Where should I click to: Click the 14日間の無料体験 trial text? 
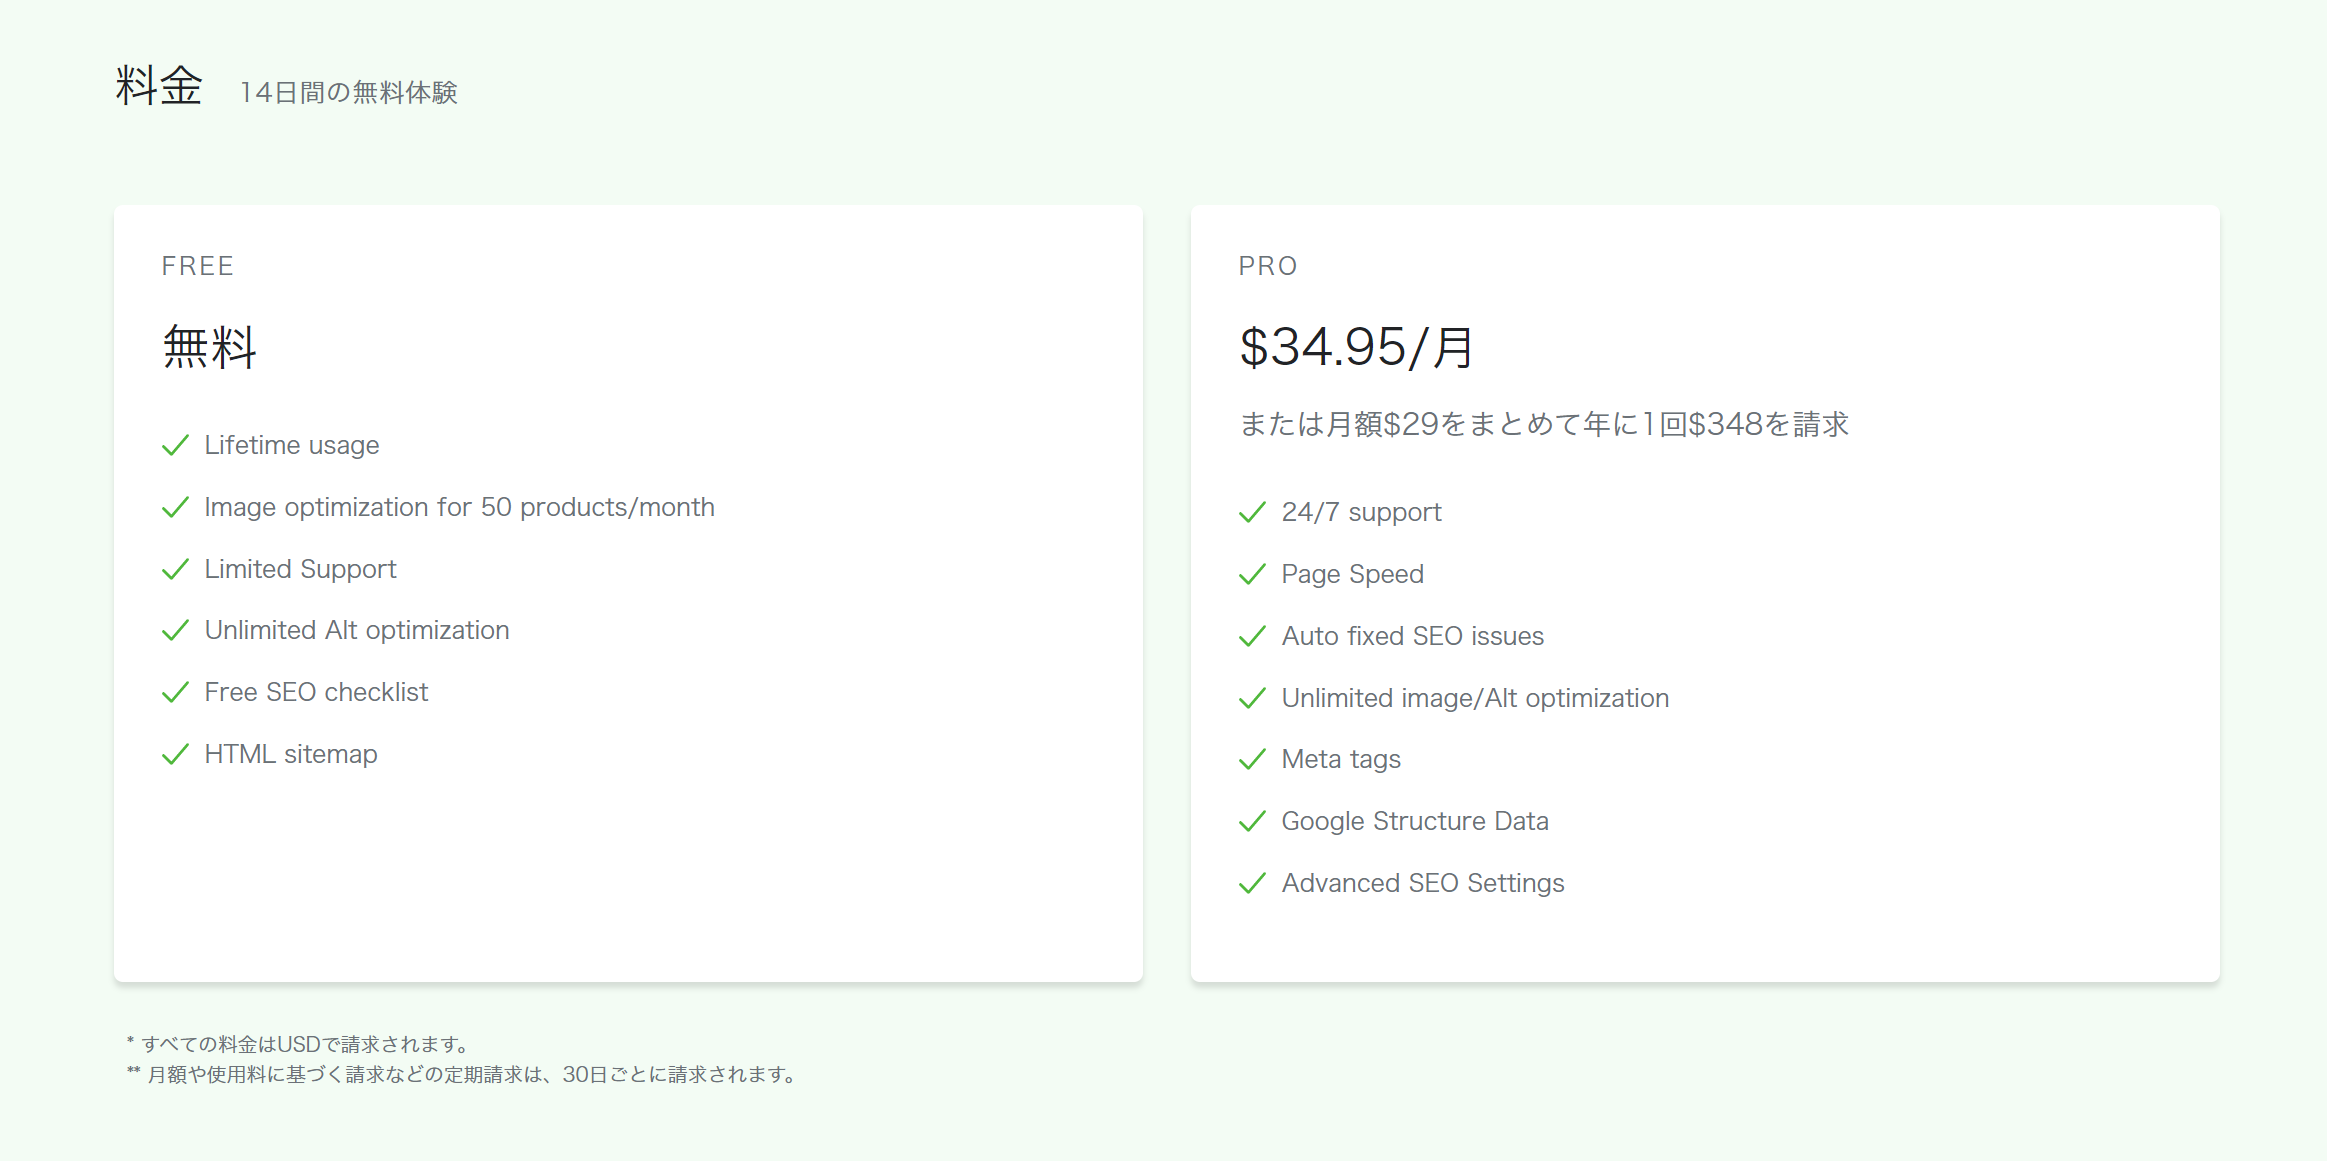pyautogui.click(x=348, y=93)
